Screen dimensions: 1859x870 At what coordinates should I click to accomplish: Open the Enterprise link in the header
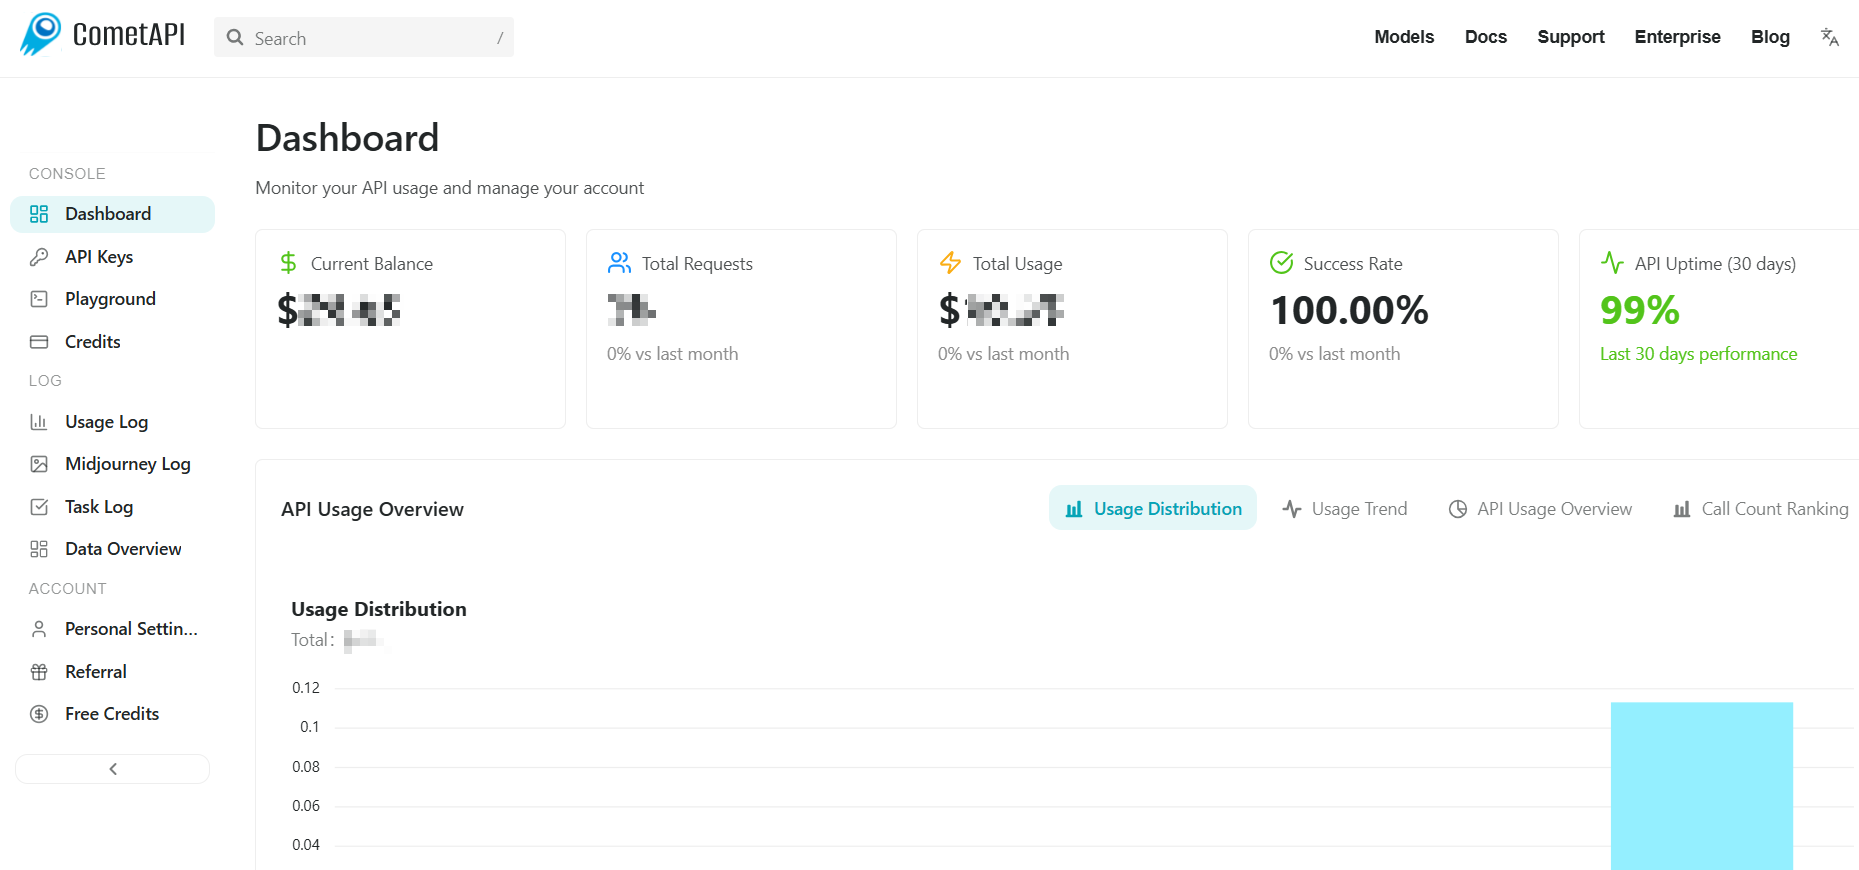[1677, 37]
